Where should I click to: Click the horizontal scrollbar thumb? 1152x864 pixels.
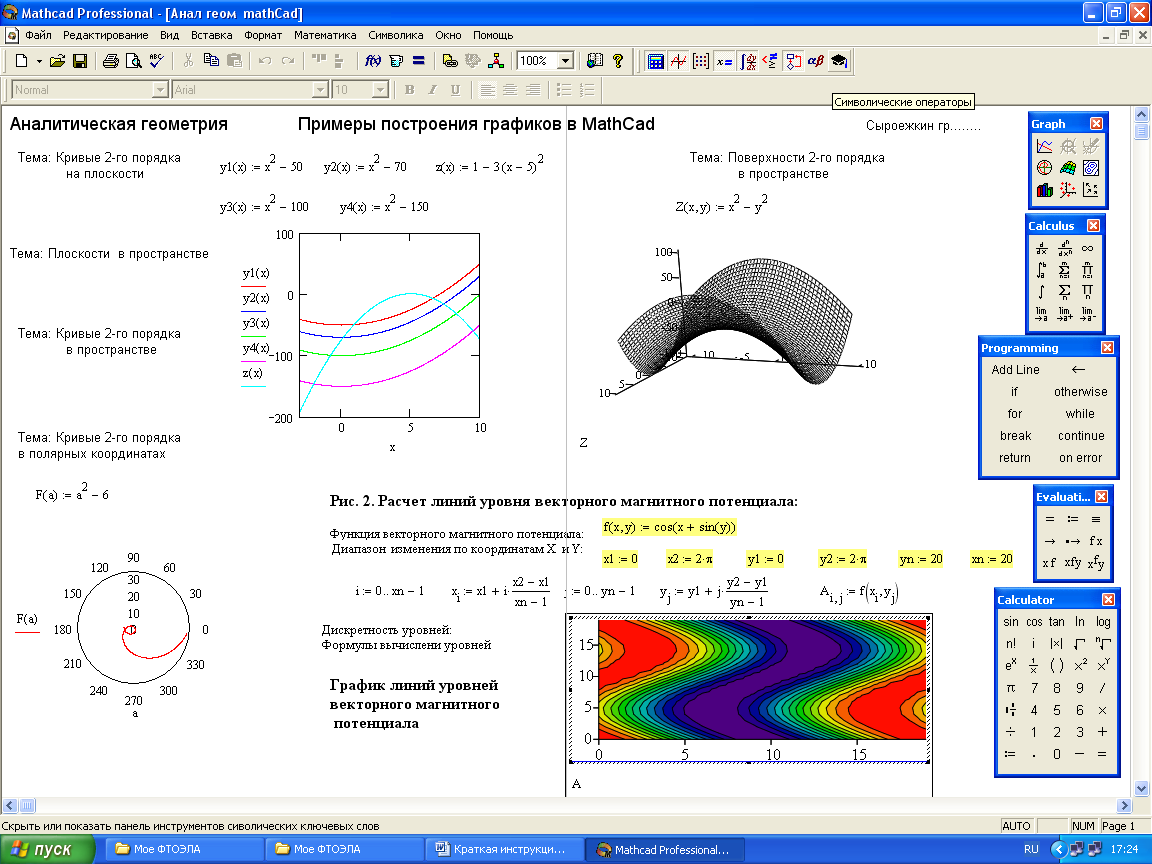tap(27, 805)
